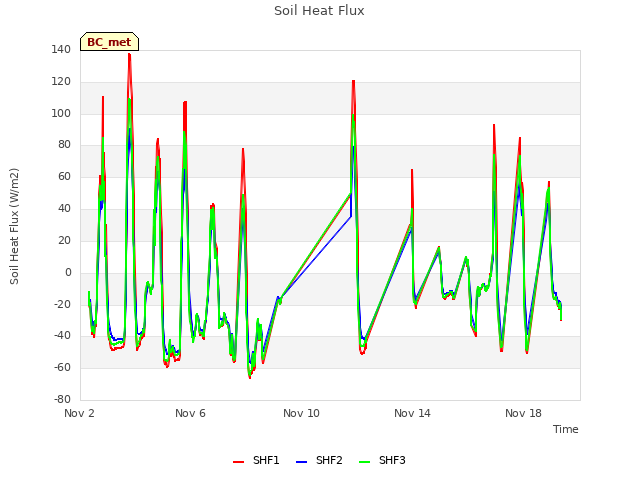The height and width of the screenshot is (480, 640).
Task: Click the Nov 14 x-axis tick label
Action: point(412,413)
